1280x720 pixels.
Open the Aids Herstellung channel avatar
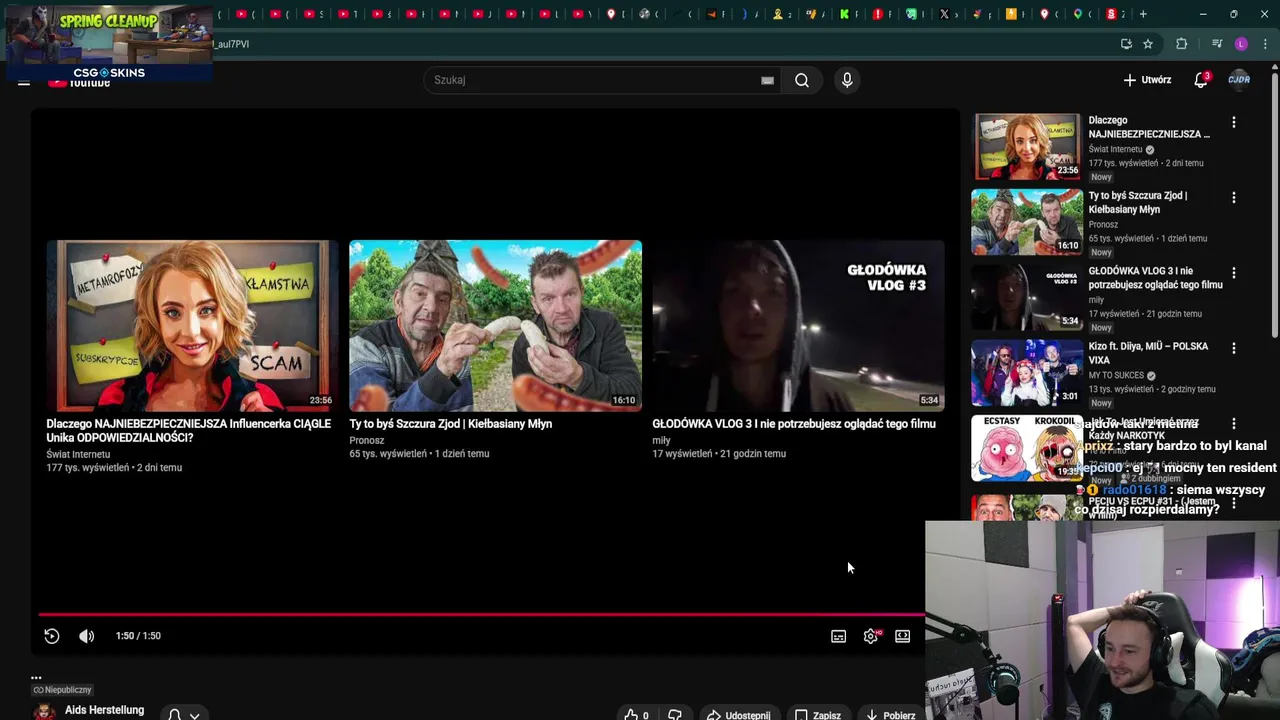pos(44,712)
